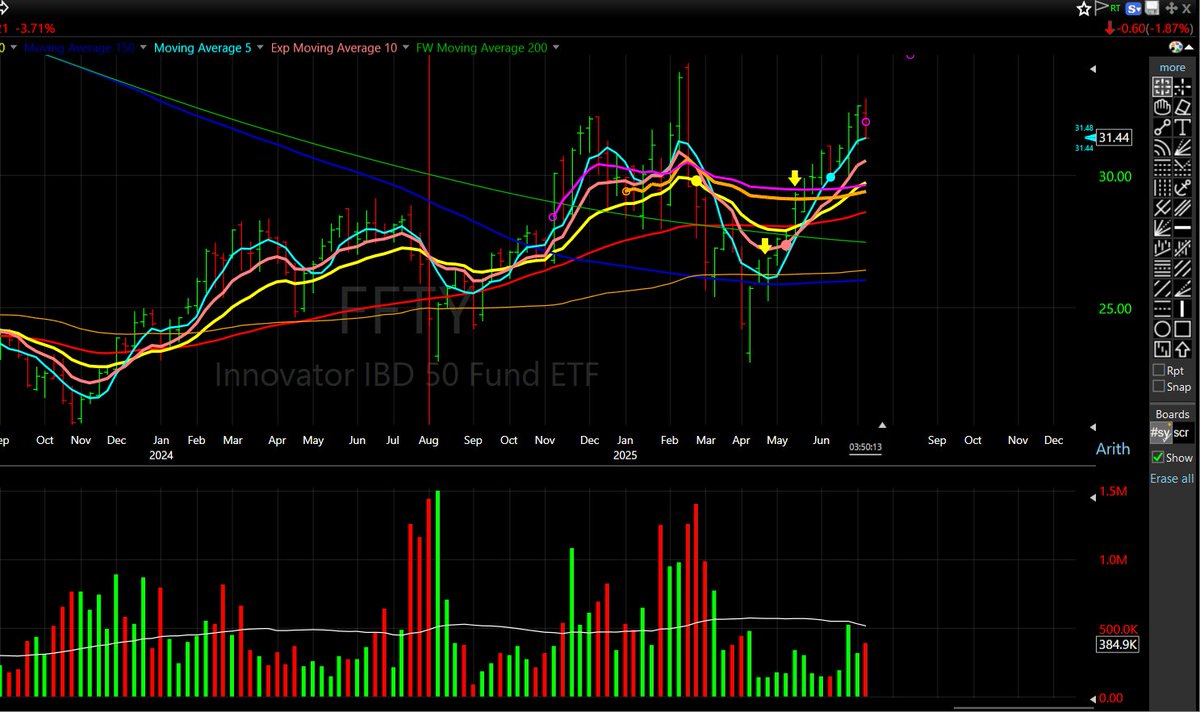Click the 31.44 current price label
Viewport: 1200px width, 712px height.
click(1116, 138)
